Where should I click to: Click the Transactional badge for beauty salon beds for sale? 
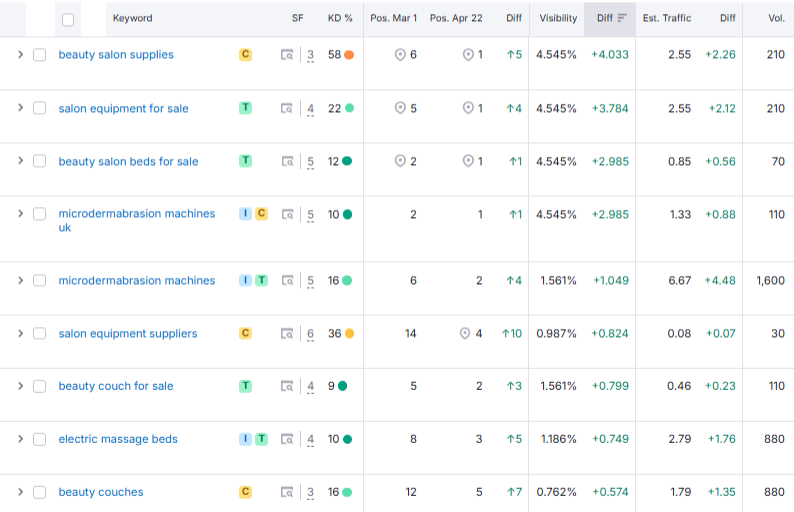coord(246,161)
